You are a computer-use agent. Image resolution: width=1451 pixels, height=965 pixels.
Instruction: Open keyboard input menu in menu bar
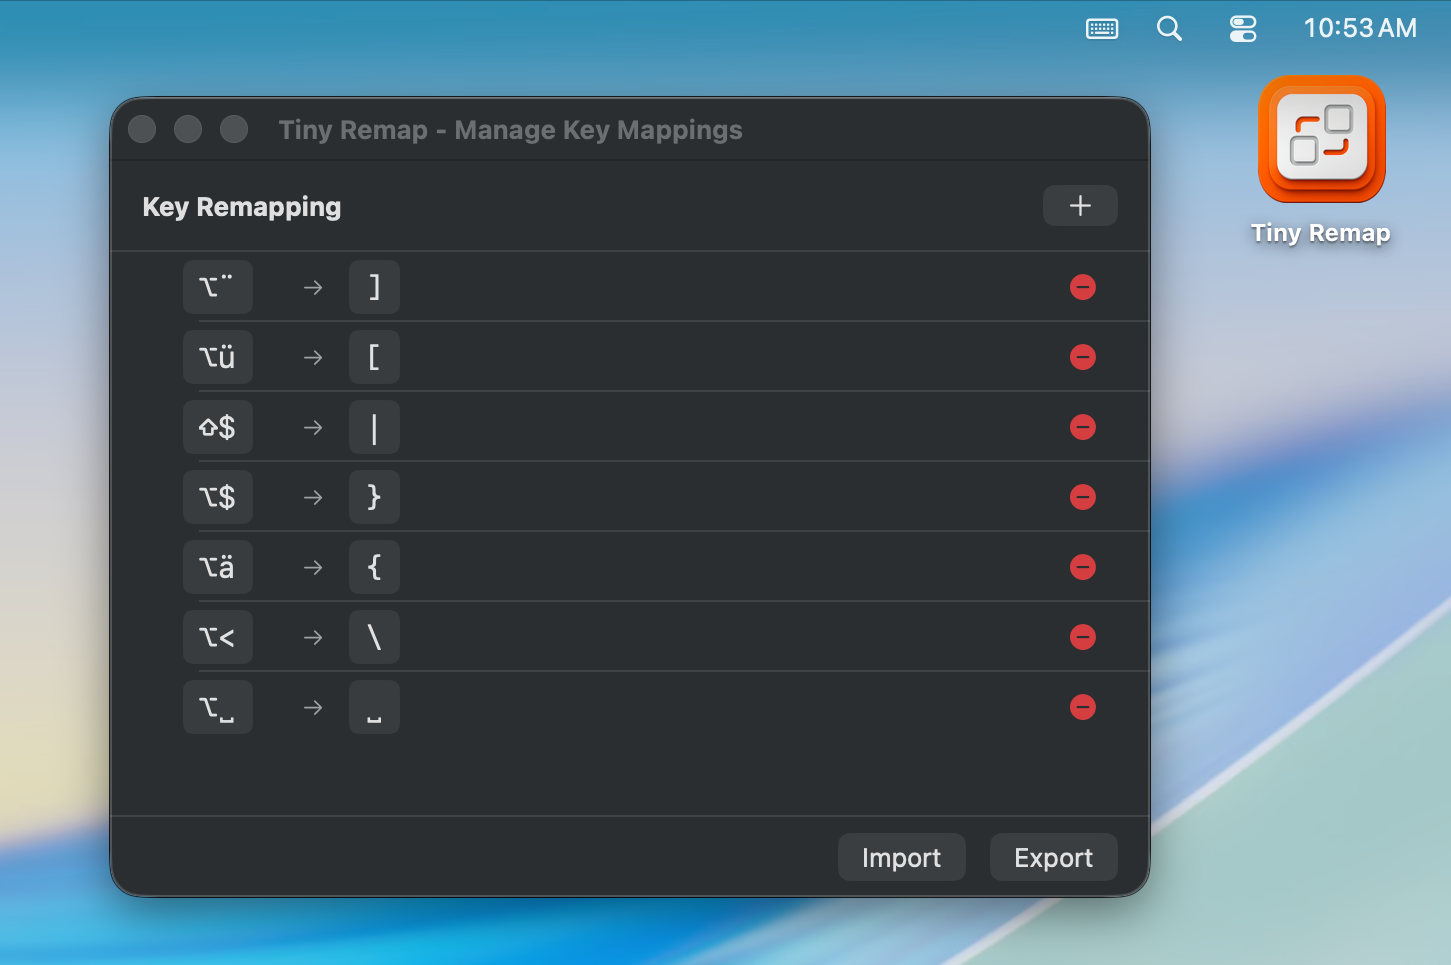(x=1102, y=28)
